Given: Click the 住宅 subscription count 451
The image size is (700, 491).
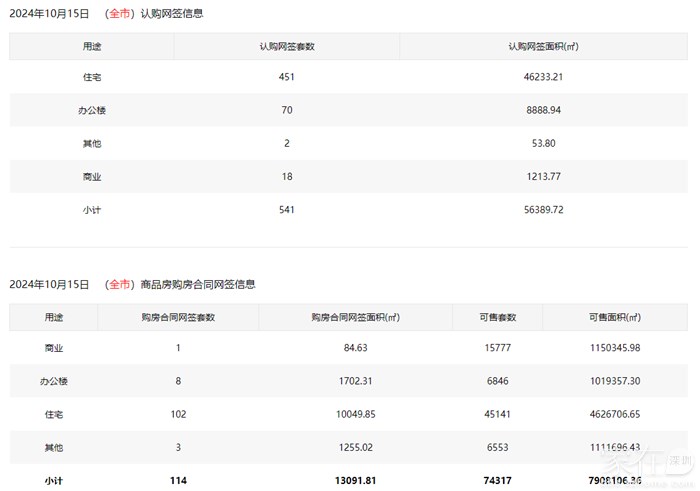Looking at the screenshot, I should tap(287, 76).
